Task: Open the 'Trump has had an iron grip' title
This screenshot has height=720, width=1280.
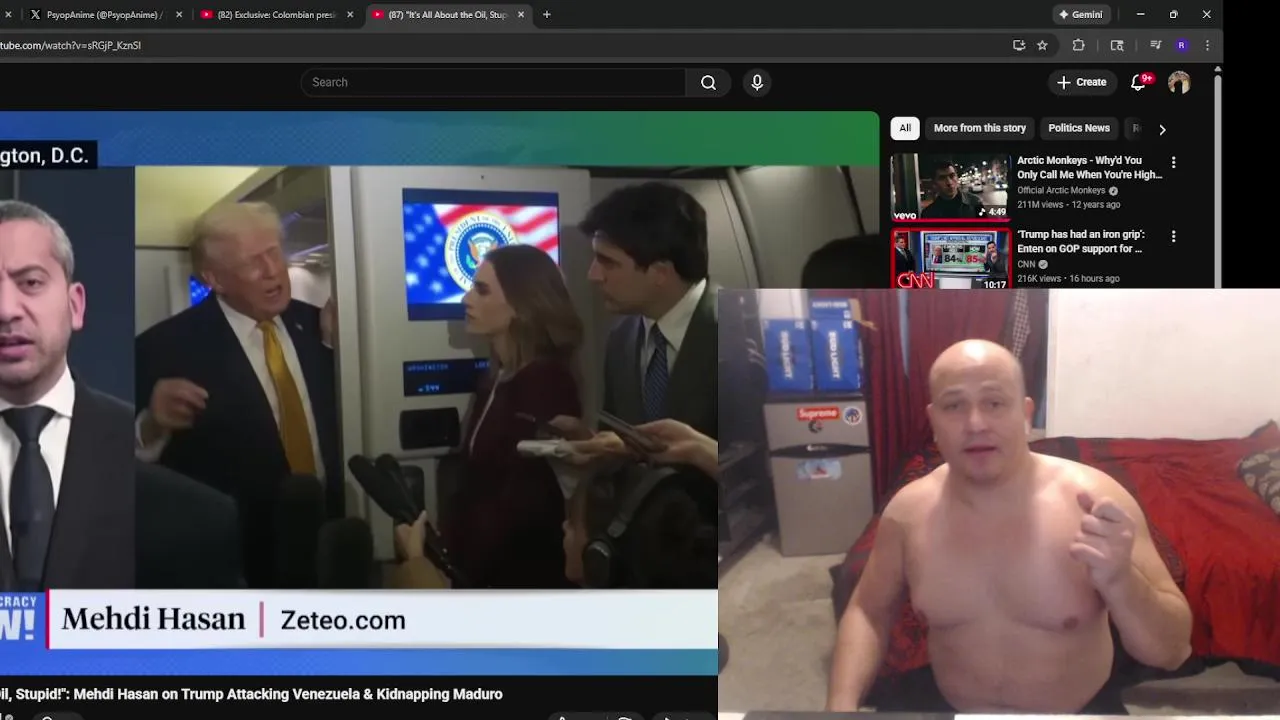Action: pyautogui.click(x=1081, y=241)
